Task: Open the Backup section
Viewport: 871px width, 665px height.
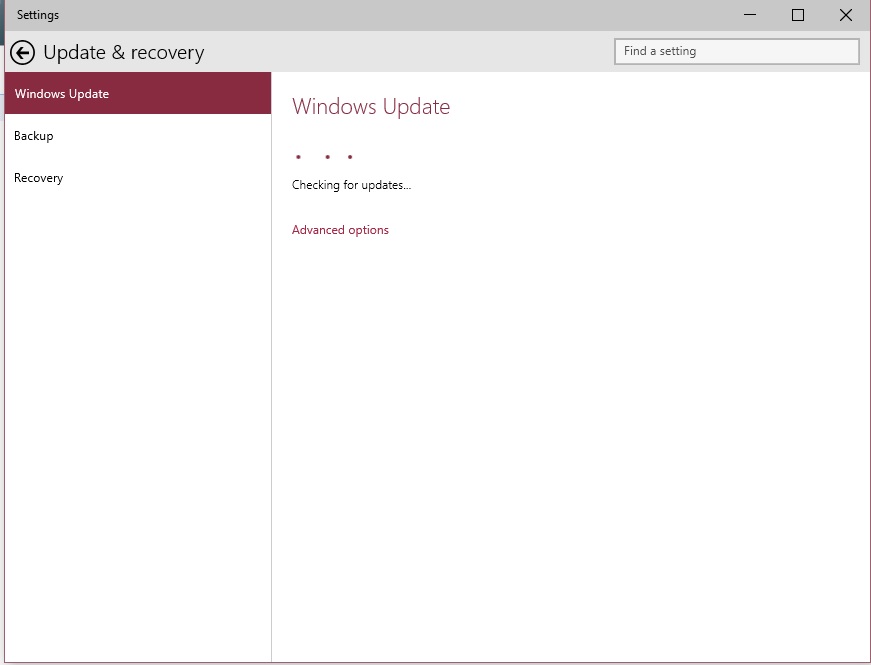Action: [138, 136]
